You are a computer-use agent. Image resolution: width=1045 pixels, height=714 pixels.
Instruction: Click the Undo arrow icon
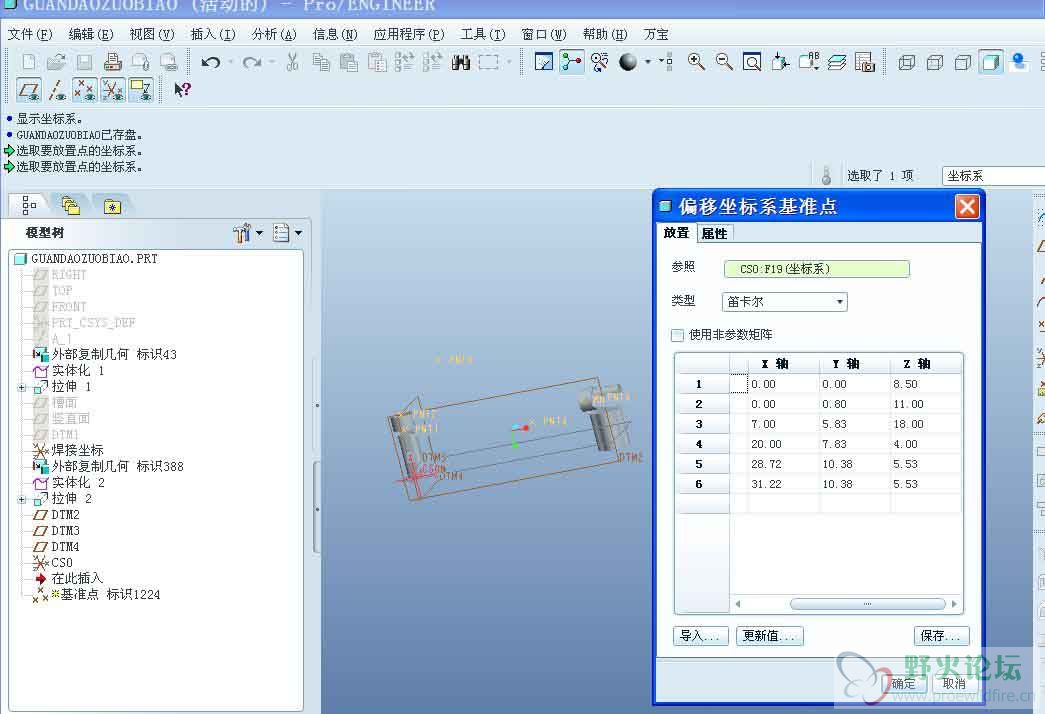[211, 62]
